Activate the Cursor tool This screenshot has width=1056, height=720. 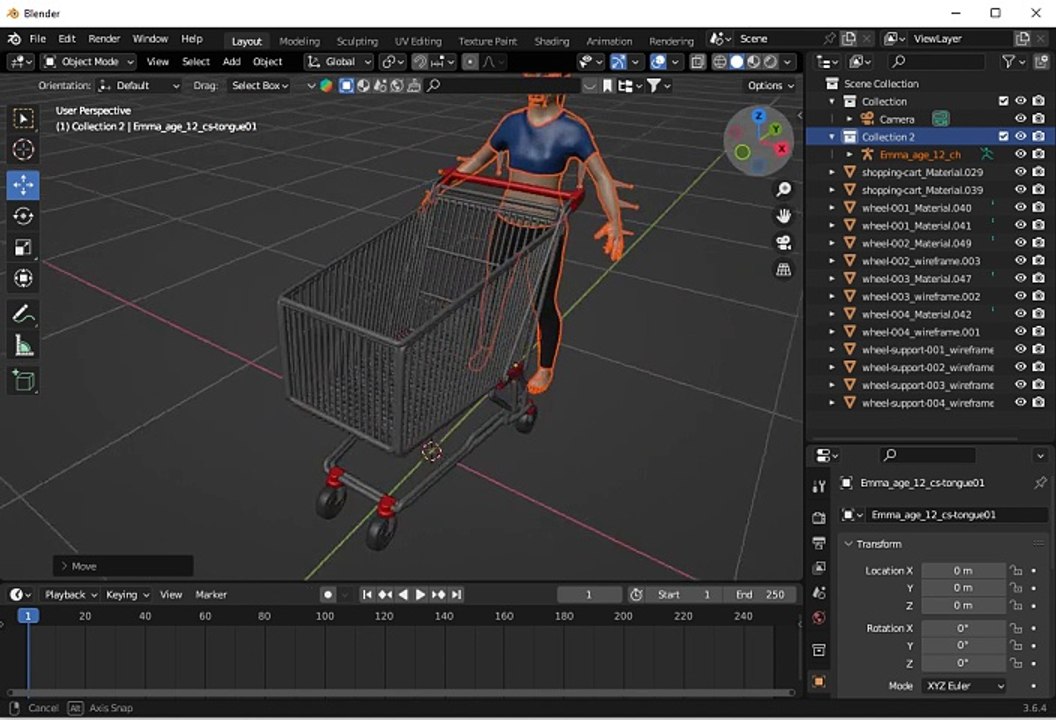[x=24, y=150]
